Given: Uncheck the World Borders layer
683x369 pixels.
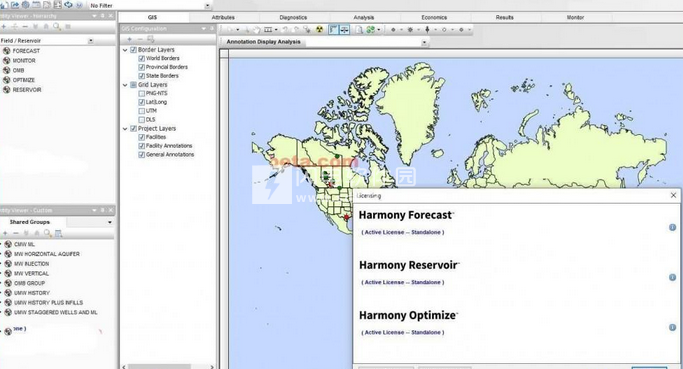Looking at the screenshot, I should click(142, 58).
